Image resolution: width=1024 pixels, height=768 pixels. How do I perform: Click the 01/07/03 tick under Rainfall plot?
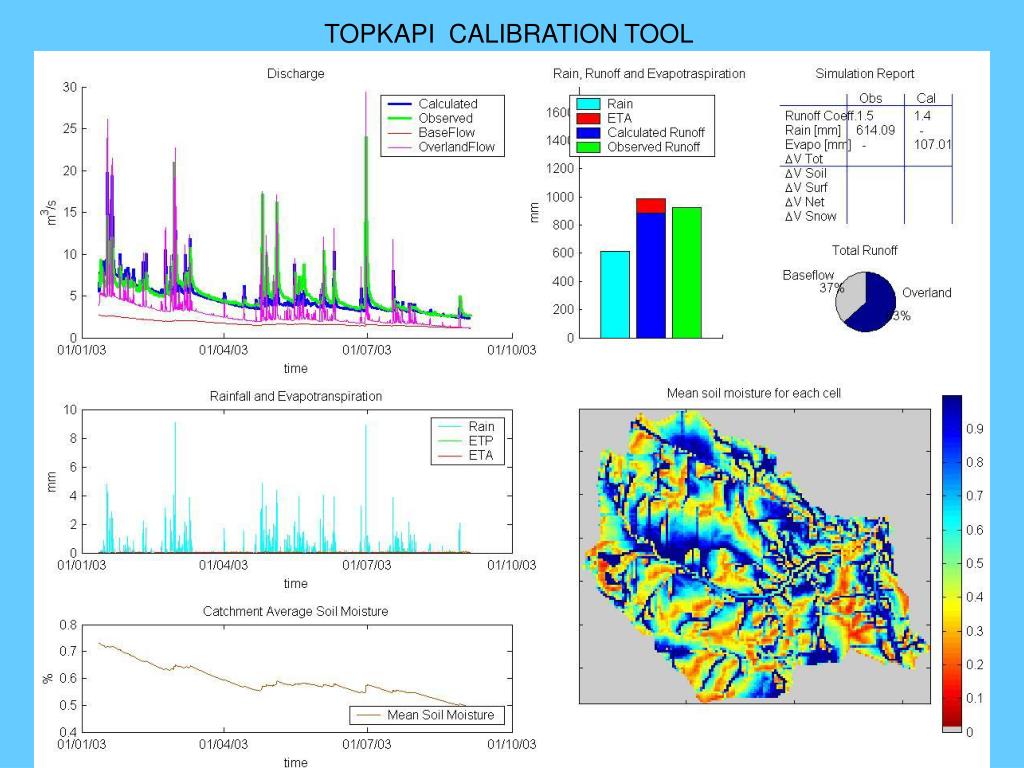pyautogui.click(x=366, y=565)
